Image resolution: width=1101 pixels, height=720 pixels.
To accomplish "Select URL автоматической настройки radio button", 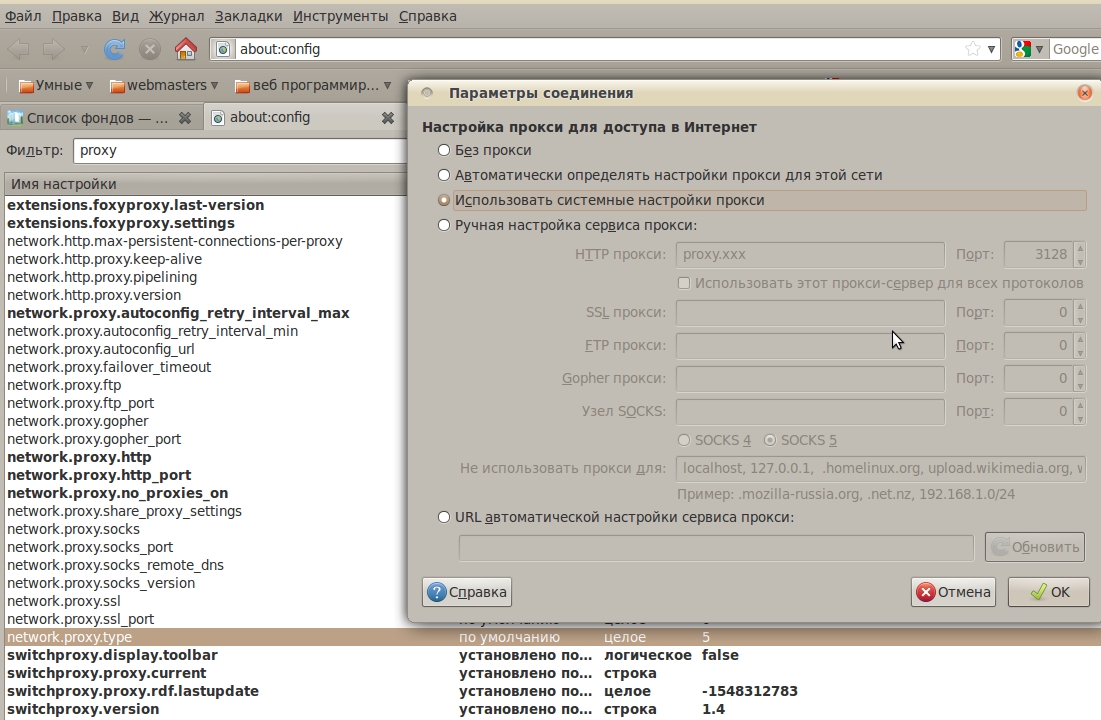I will (444, 517).
